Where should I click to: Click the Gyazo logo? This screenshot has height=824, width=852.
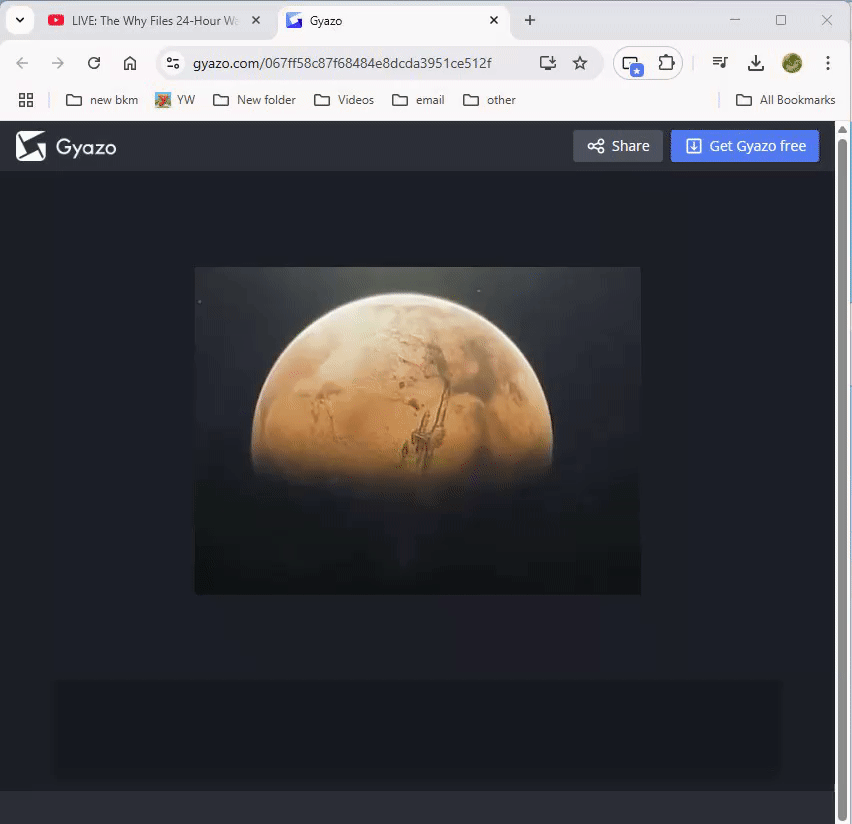(66, 146)
